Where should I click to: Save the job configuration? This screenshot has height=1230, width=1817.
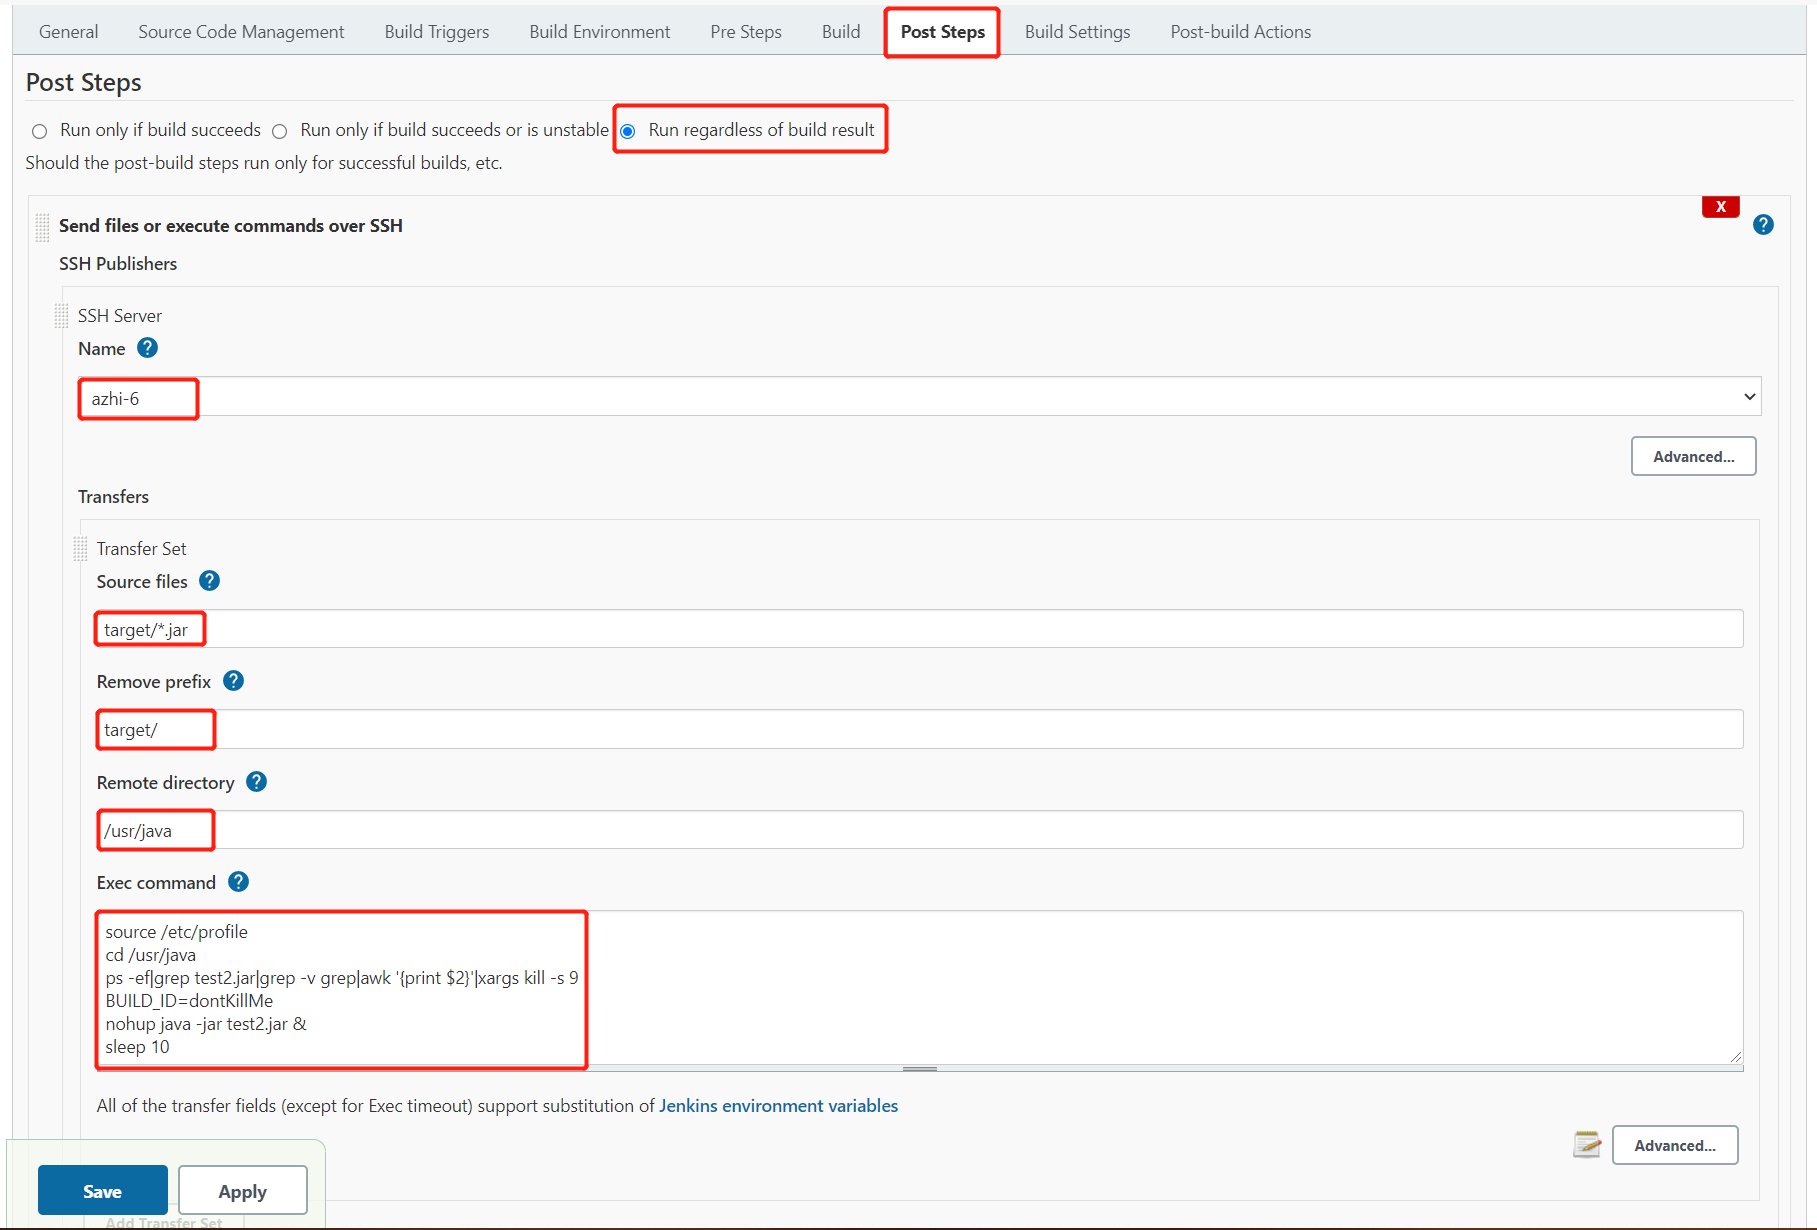pos(102,1191)
